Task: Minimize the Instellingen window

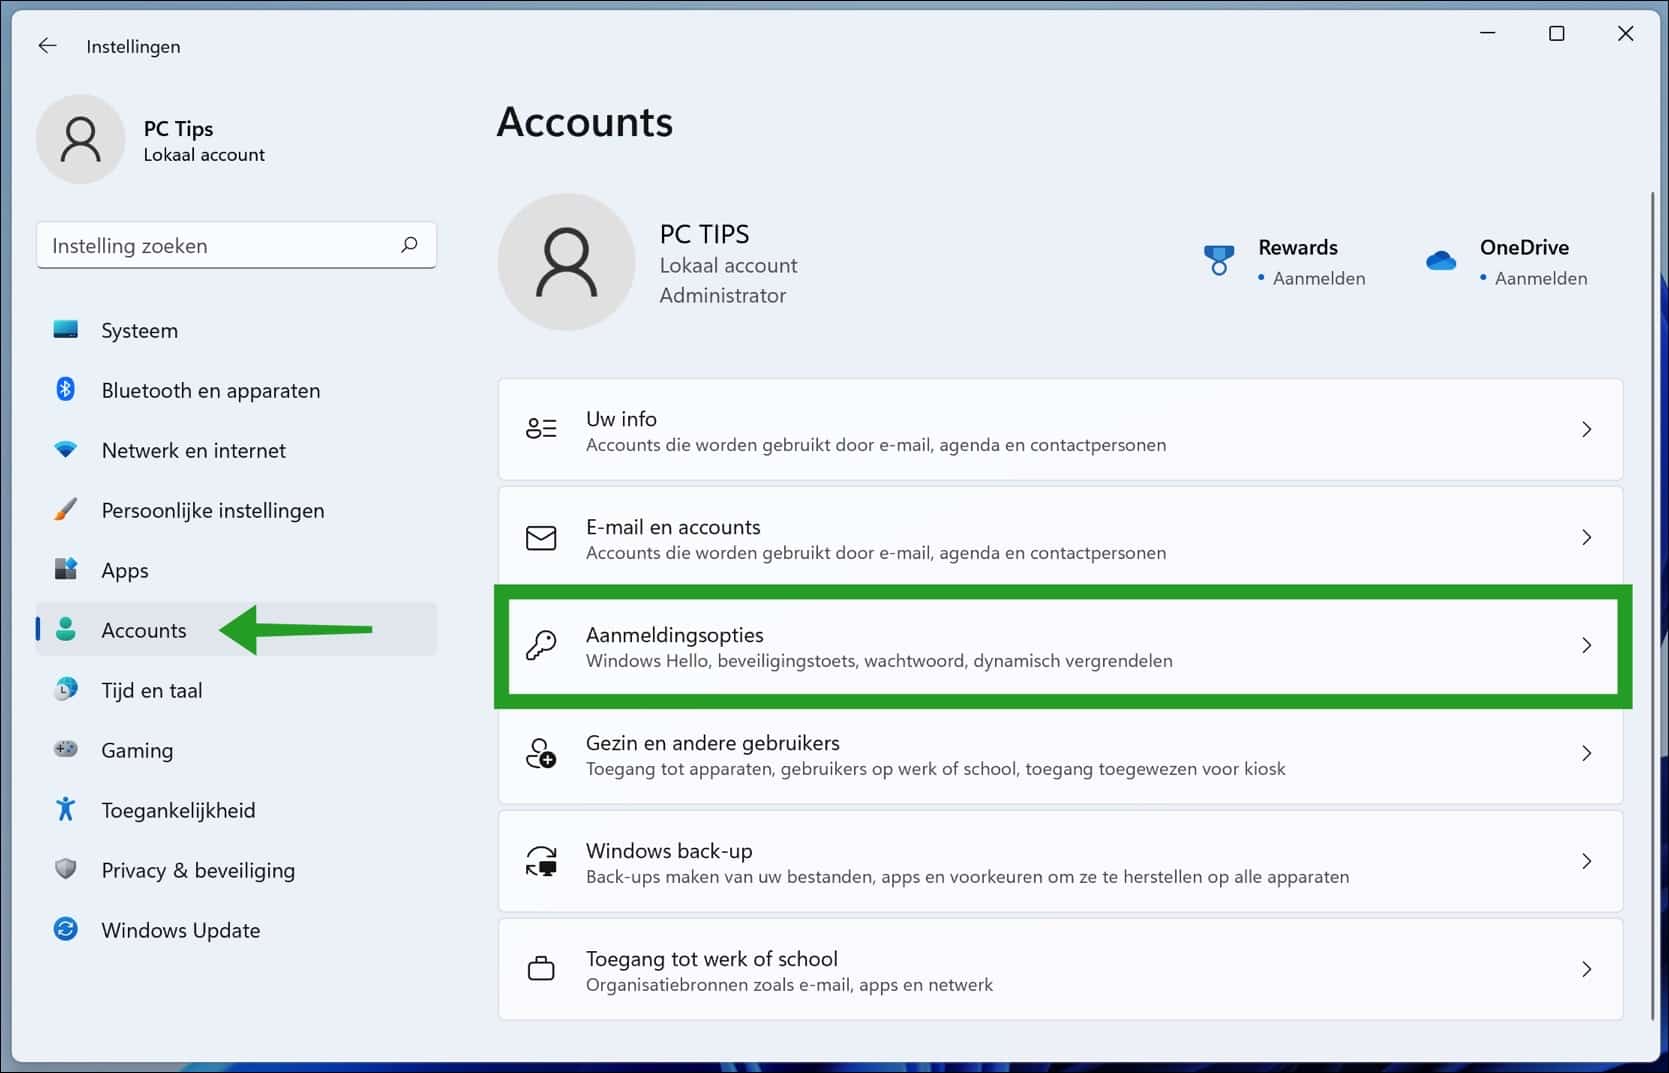Action: coord(1488,34)
